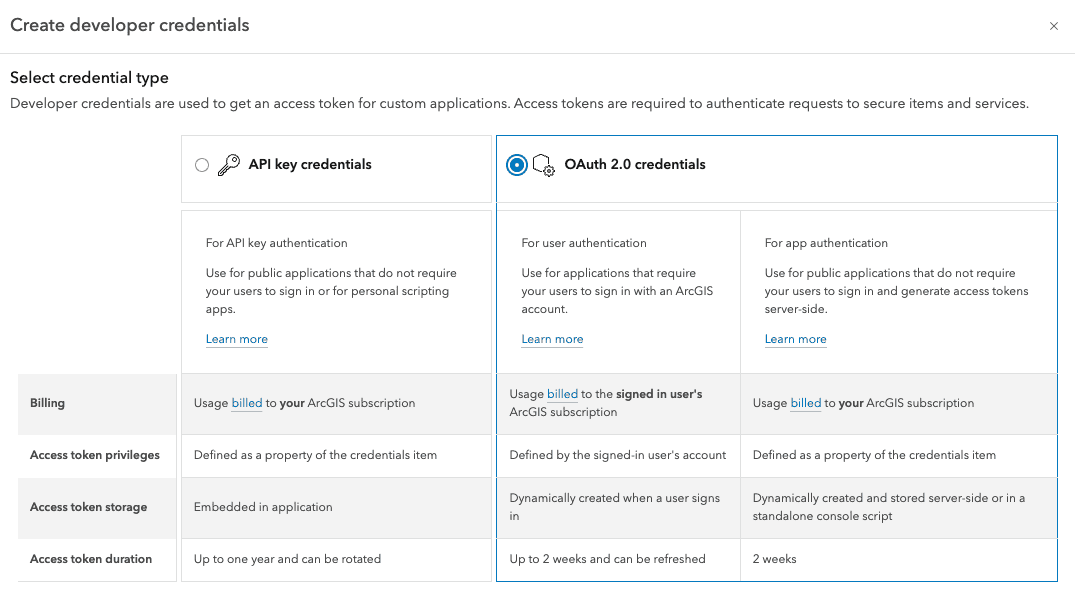Click the 'OAuth 2.0 credentials' label
1075x598 pixels.
(x=634, y=165)
